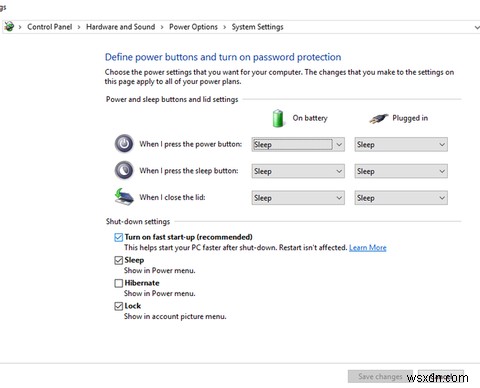This screenshot has height=388, width=480.
Task: Uncheck Sleep in Power menu checkbox
Action: (118, 260)
